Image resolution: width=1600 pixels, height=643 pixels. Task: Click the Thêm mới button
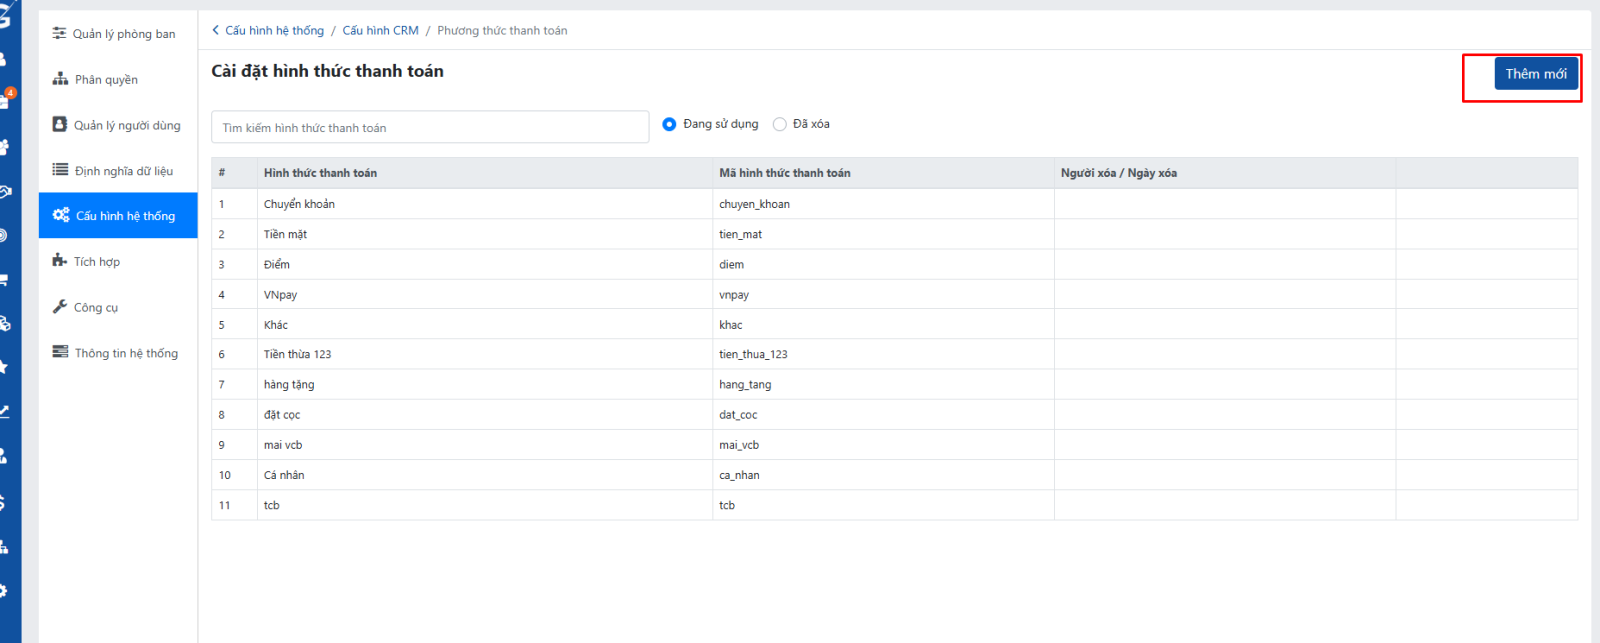coord(1535,74)
